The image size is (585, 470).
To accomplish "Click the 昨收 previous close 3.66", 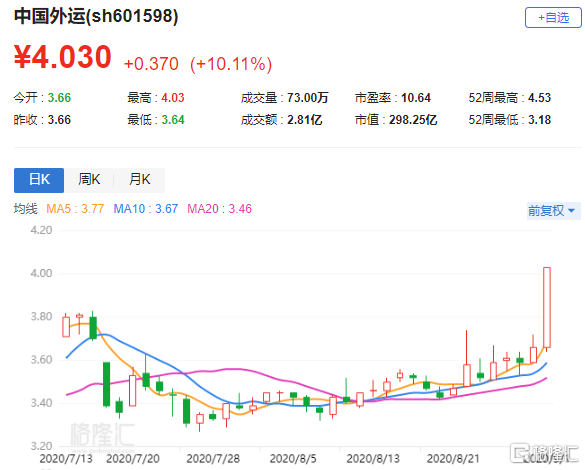I will coord(59,120).
